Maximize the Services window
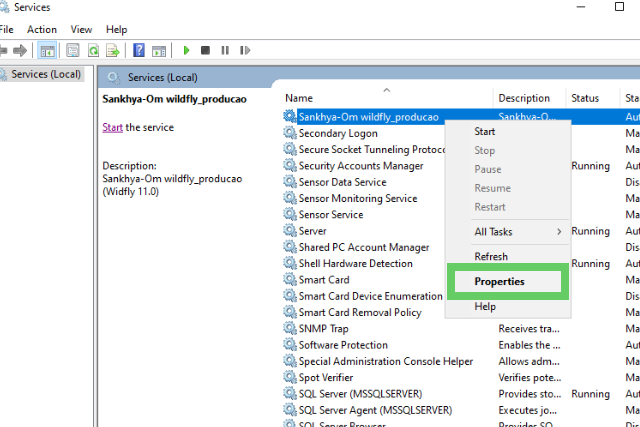The image size is (640, 427). click(x=619, y=7)
